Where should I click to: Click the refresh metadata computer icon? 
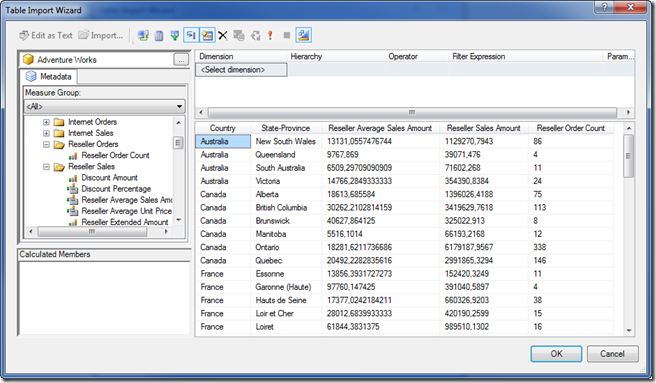click(144, 36)
